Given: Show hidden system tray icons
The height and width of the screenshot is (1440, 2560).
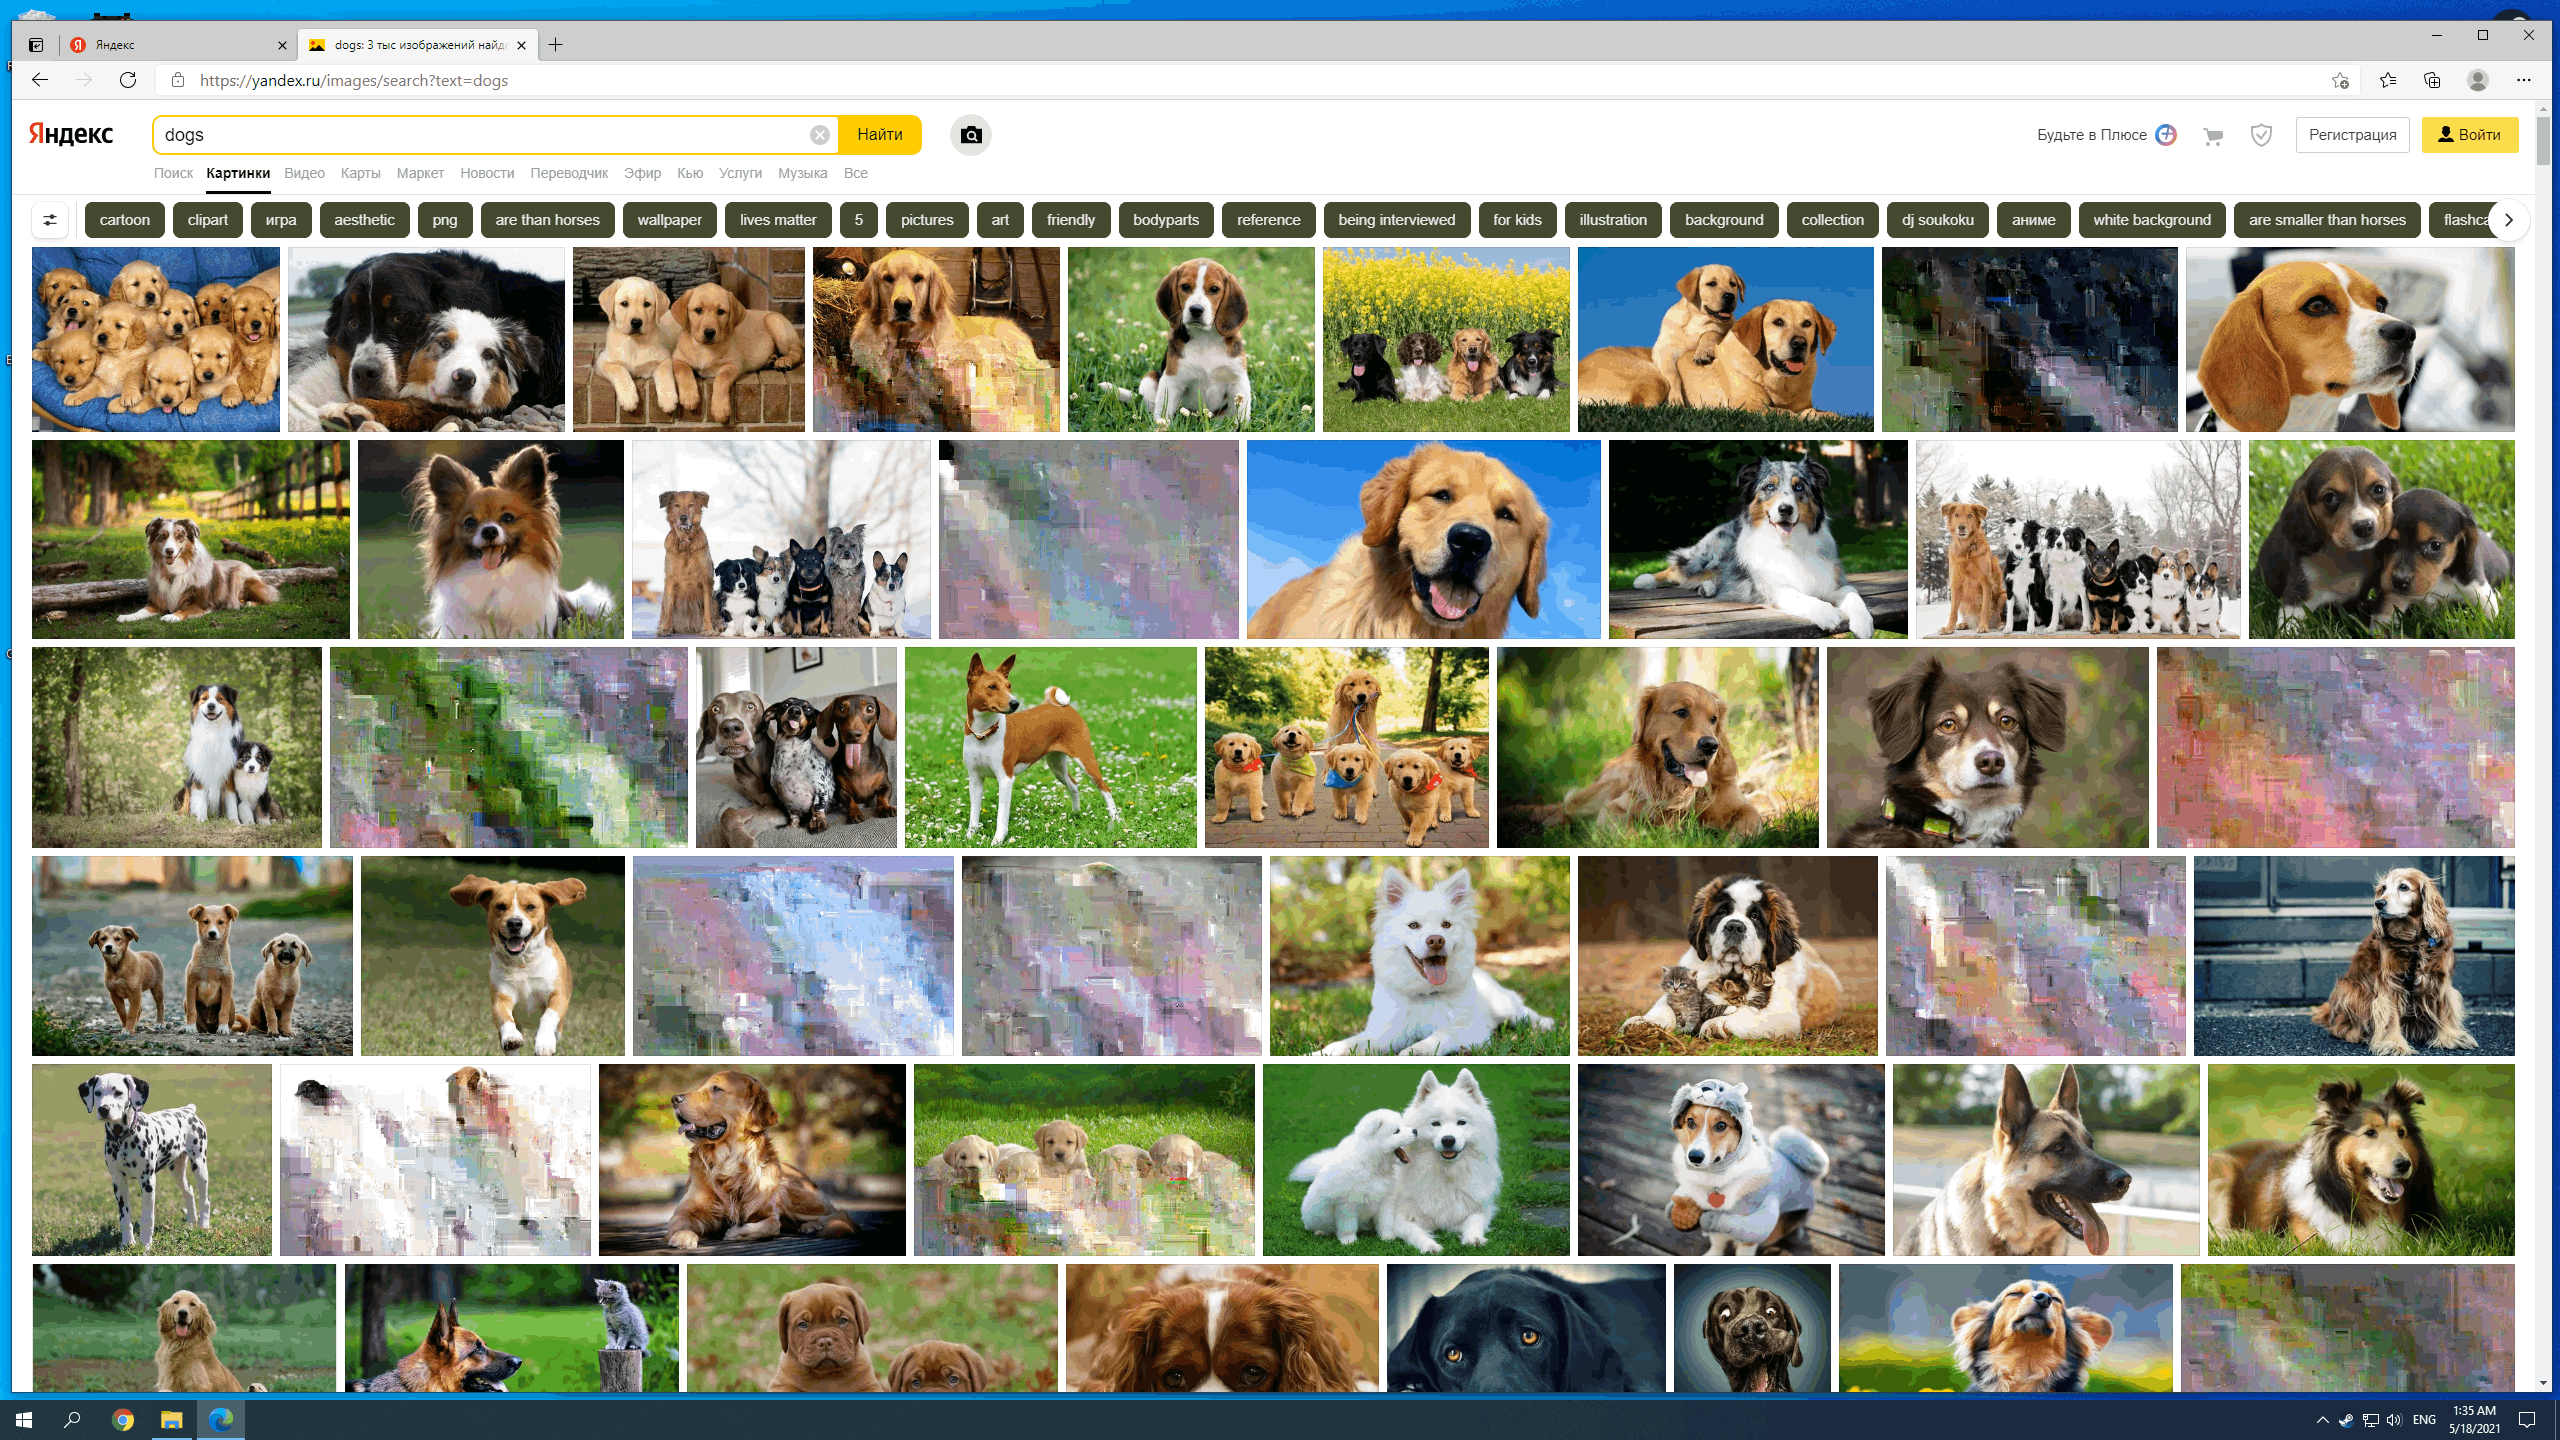Looking at the screenshot, I should pos(2322,1420).
